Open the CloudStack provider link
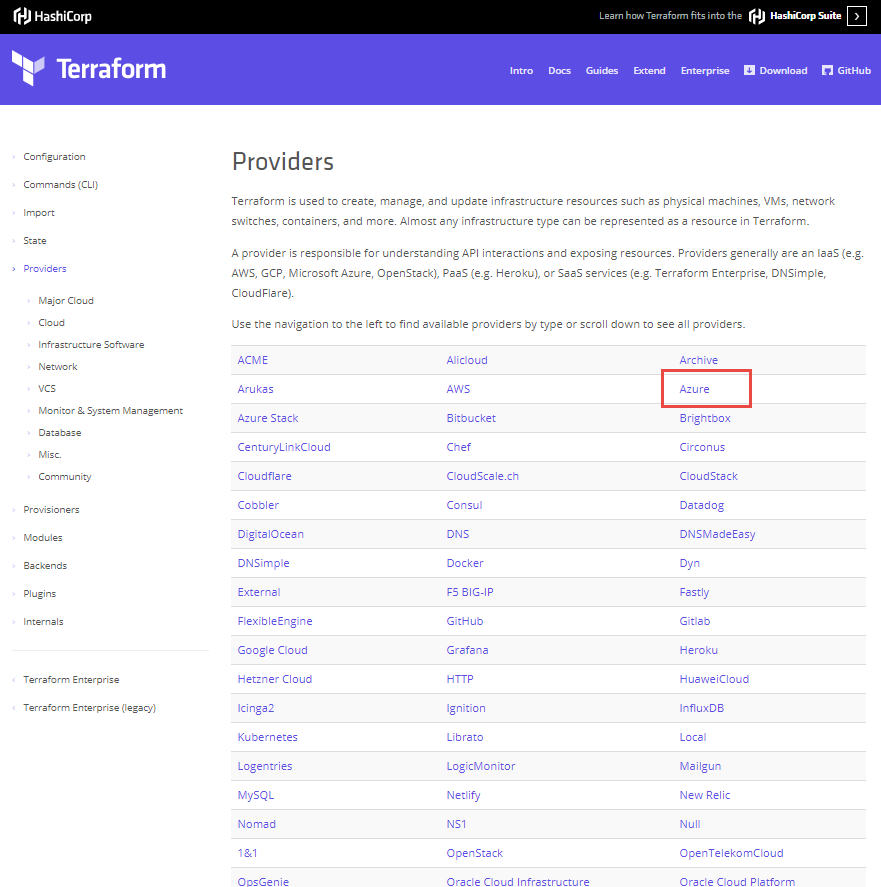The height and width of the screenshot is (887, 881). click(x=708, y=476)
